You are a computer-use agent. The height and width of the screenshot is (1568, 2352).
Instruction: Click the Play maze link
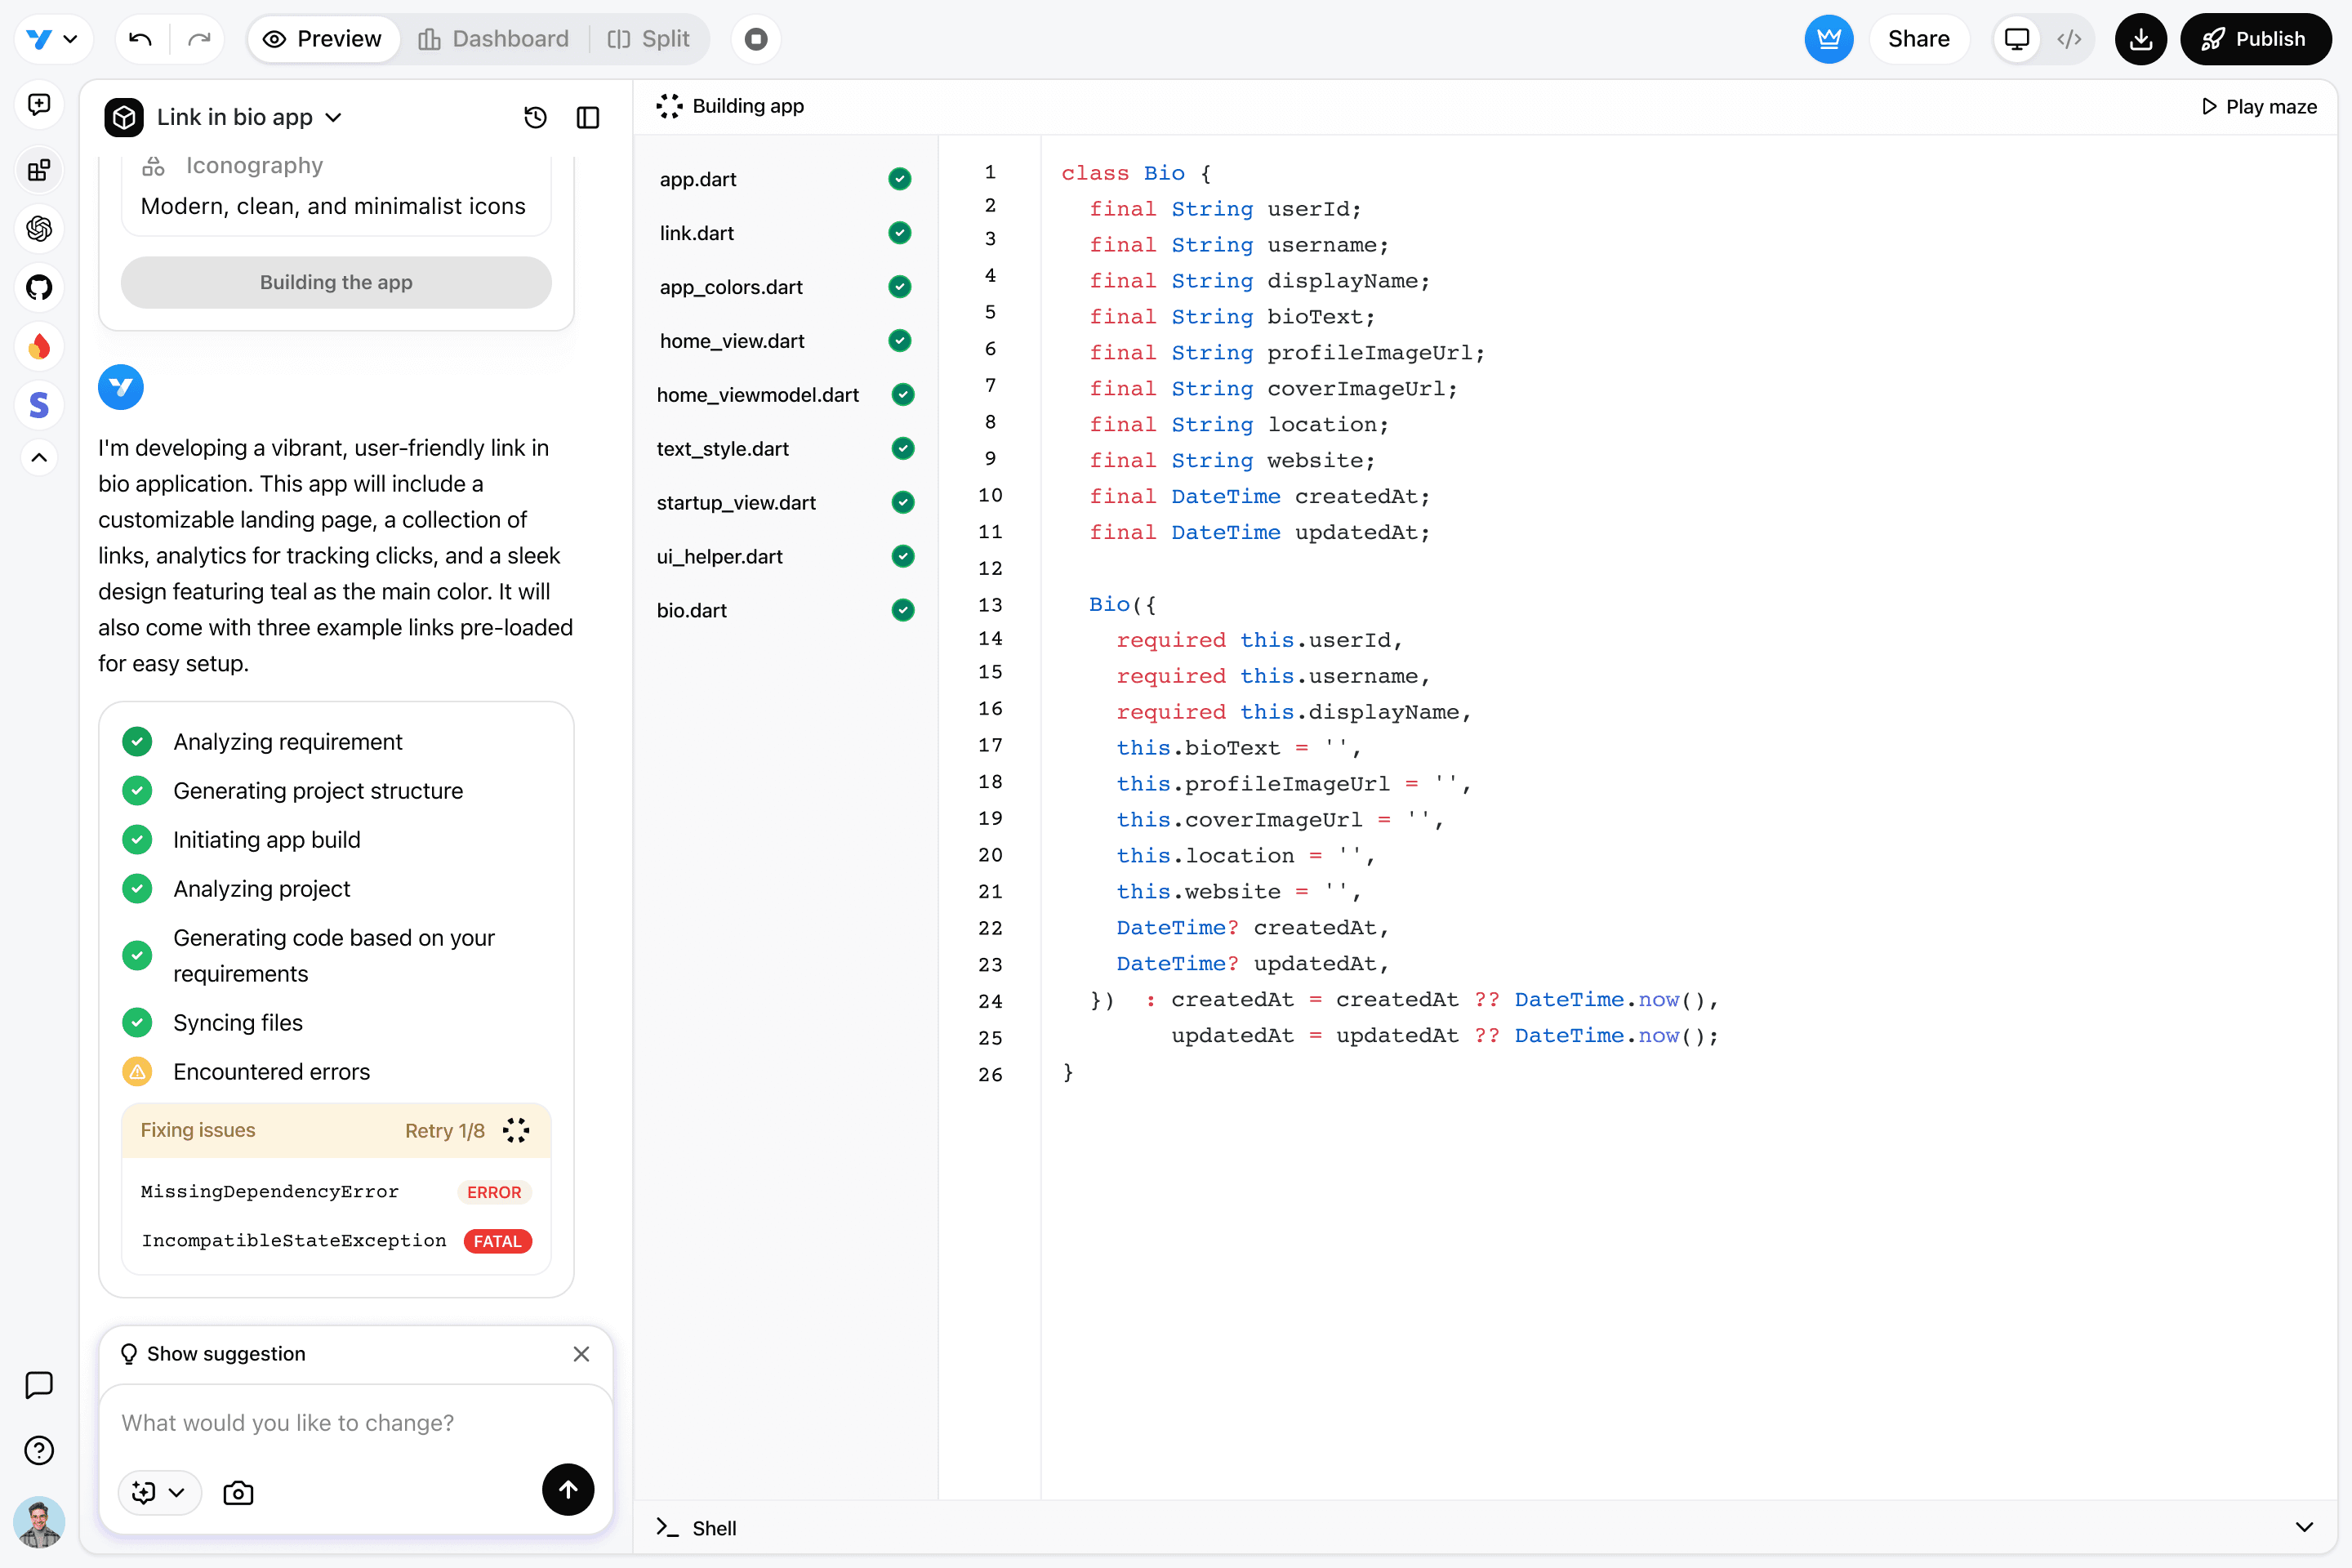tap(2259, 107)
